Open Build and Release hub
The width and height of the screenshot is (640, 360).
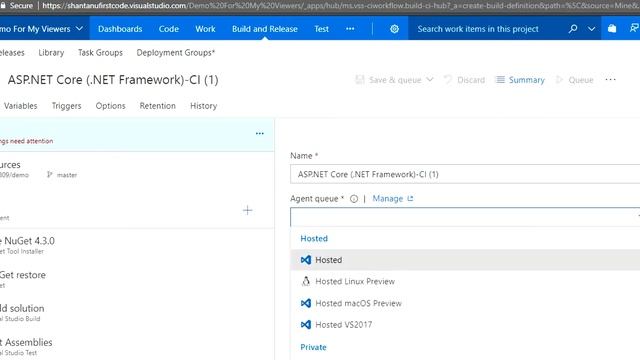264,29
